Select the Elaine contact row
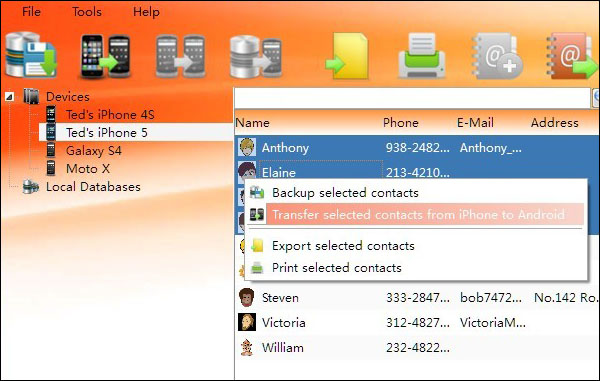The width and height of the screenshot is (600, 381). 417,170
